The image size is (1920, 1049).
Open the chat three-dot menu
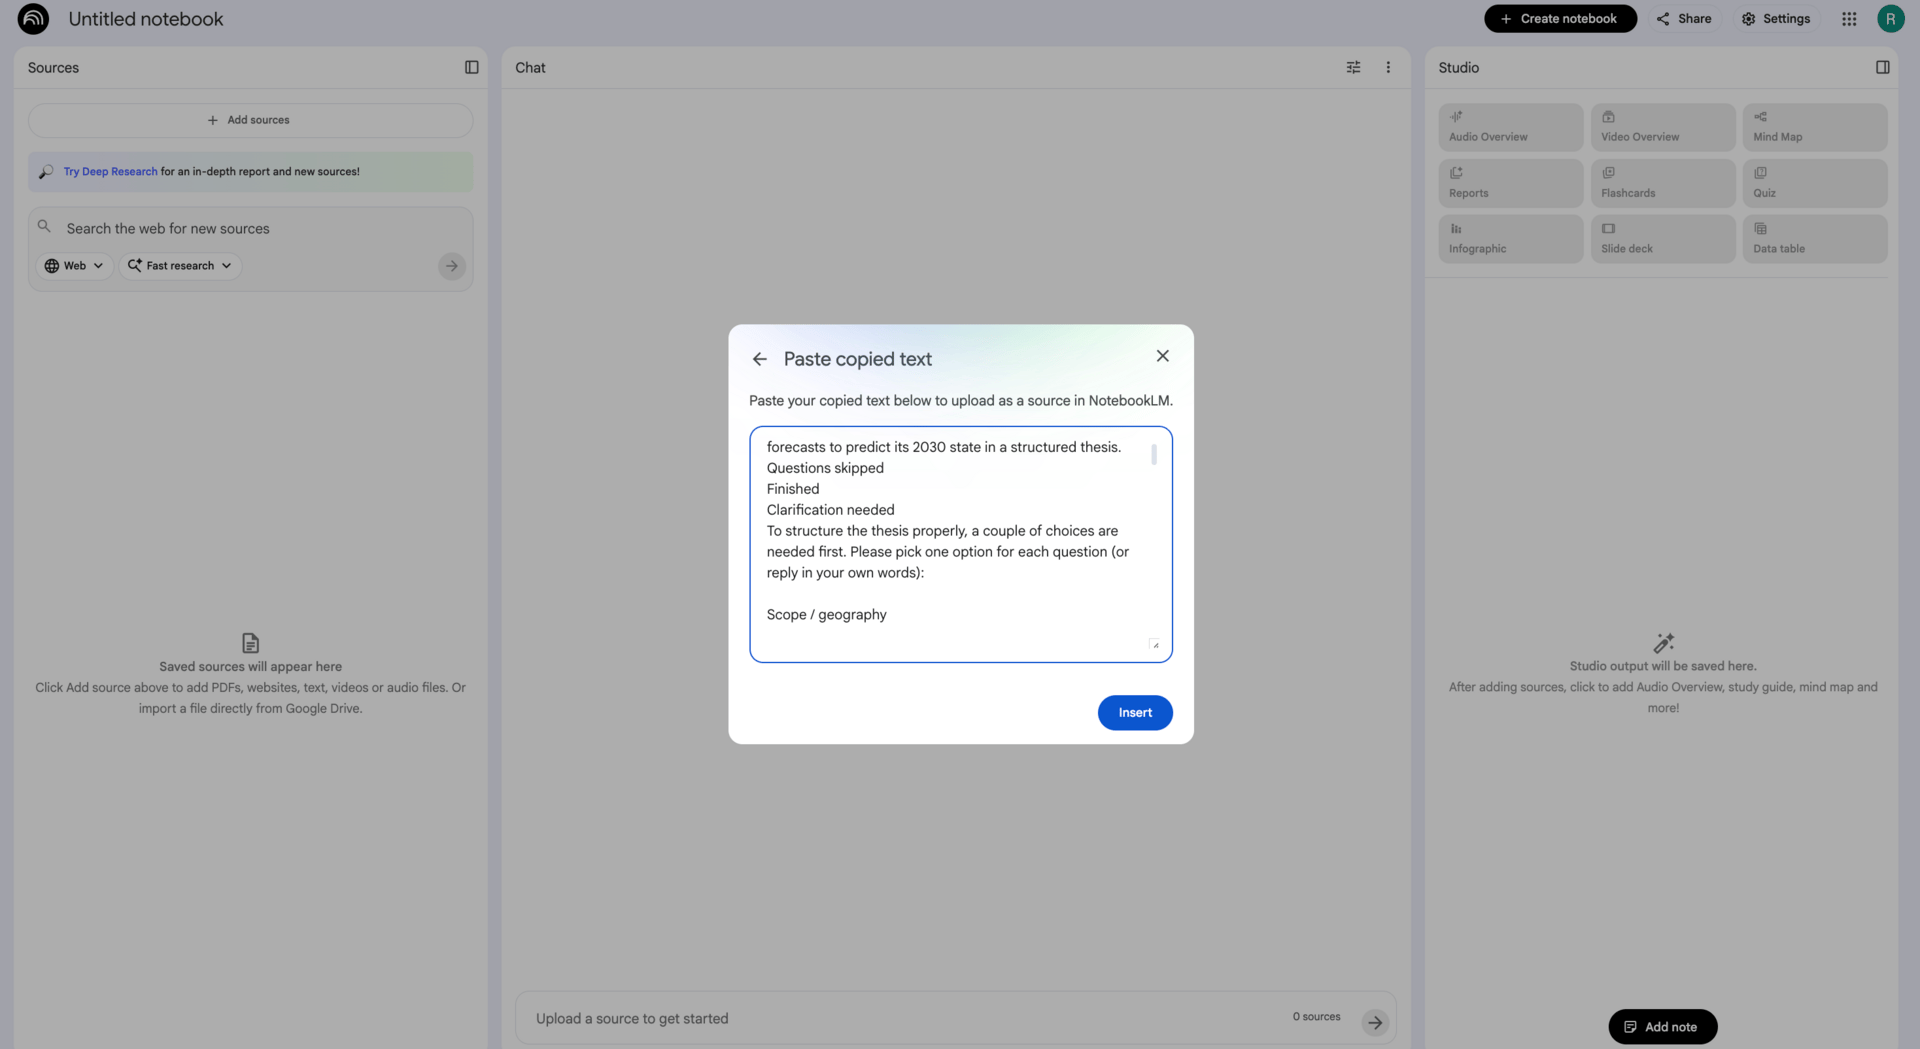point(1388,67)
